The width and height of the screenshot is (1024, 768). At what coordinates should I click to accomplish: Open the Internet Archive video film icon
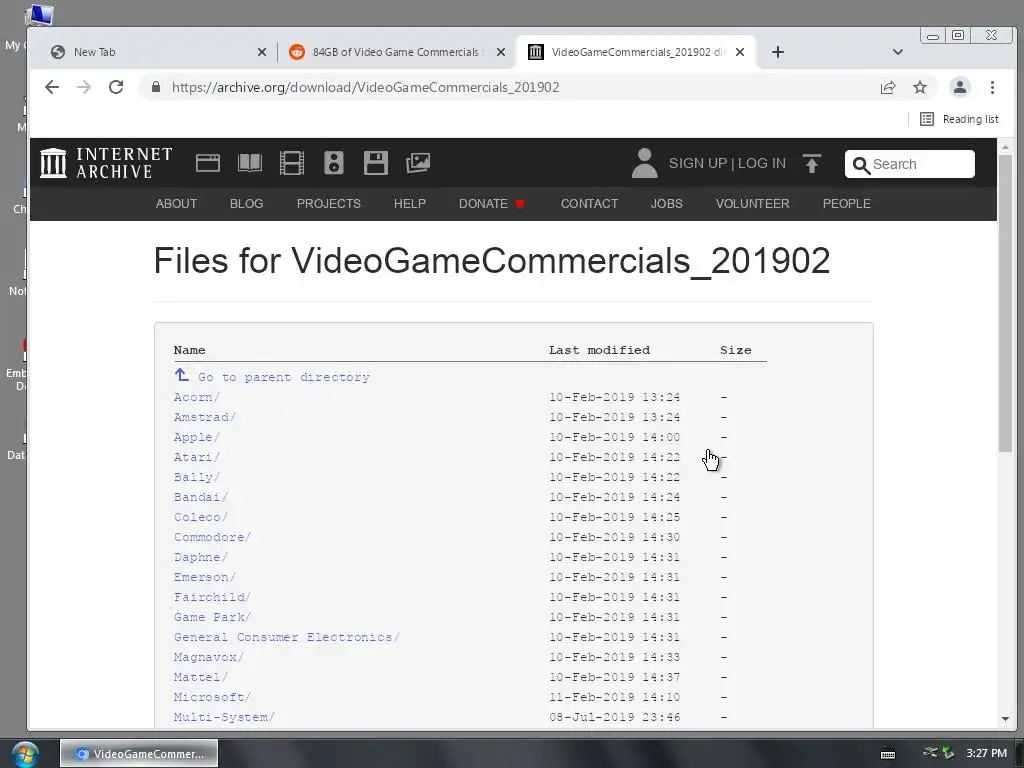pyautogui.click(x=292, y=163)
